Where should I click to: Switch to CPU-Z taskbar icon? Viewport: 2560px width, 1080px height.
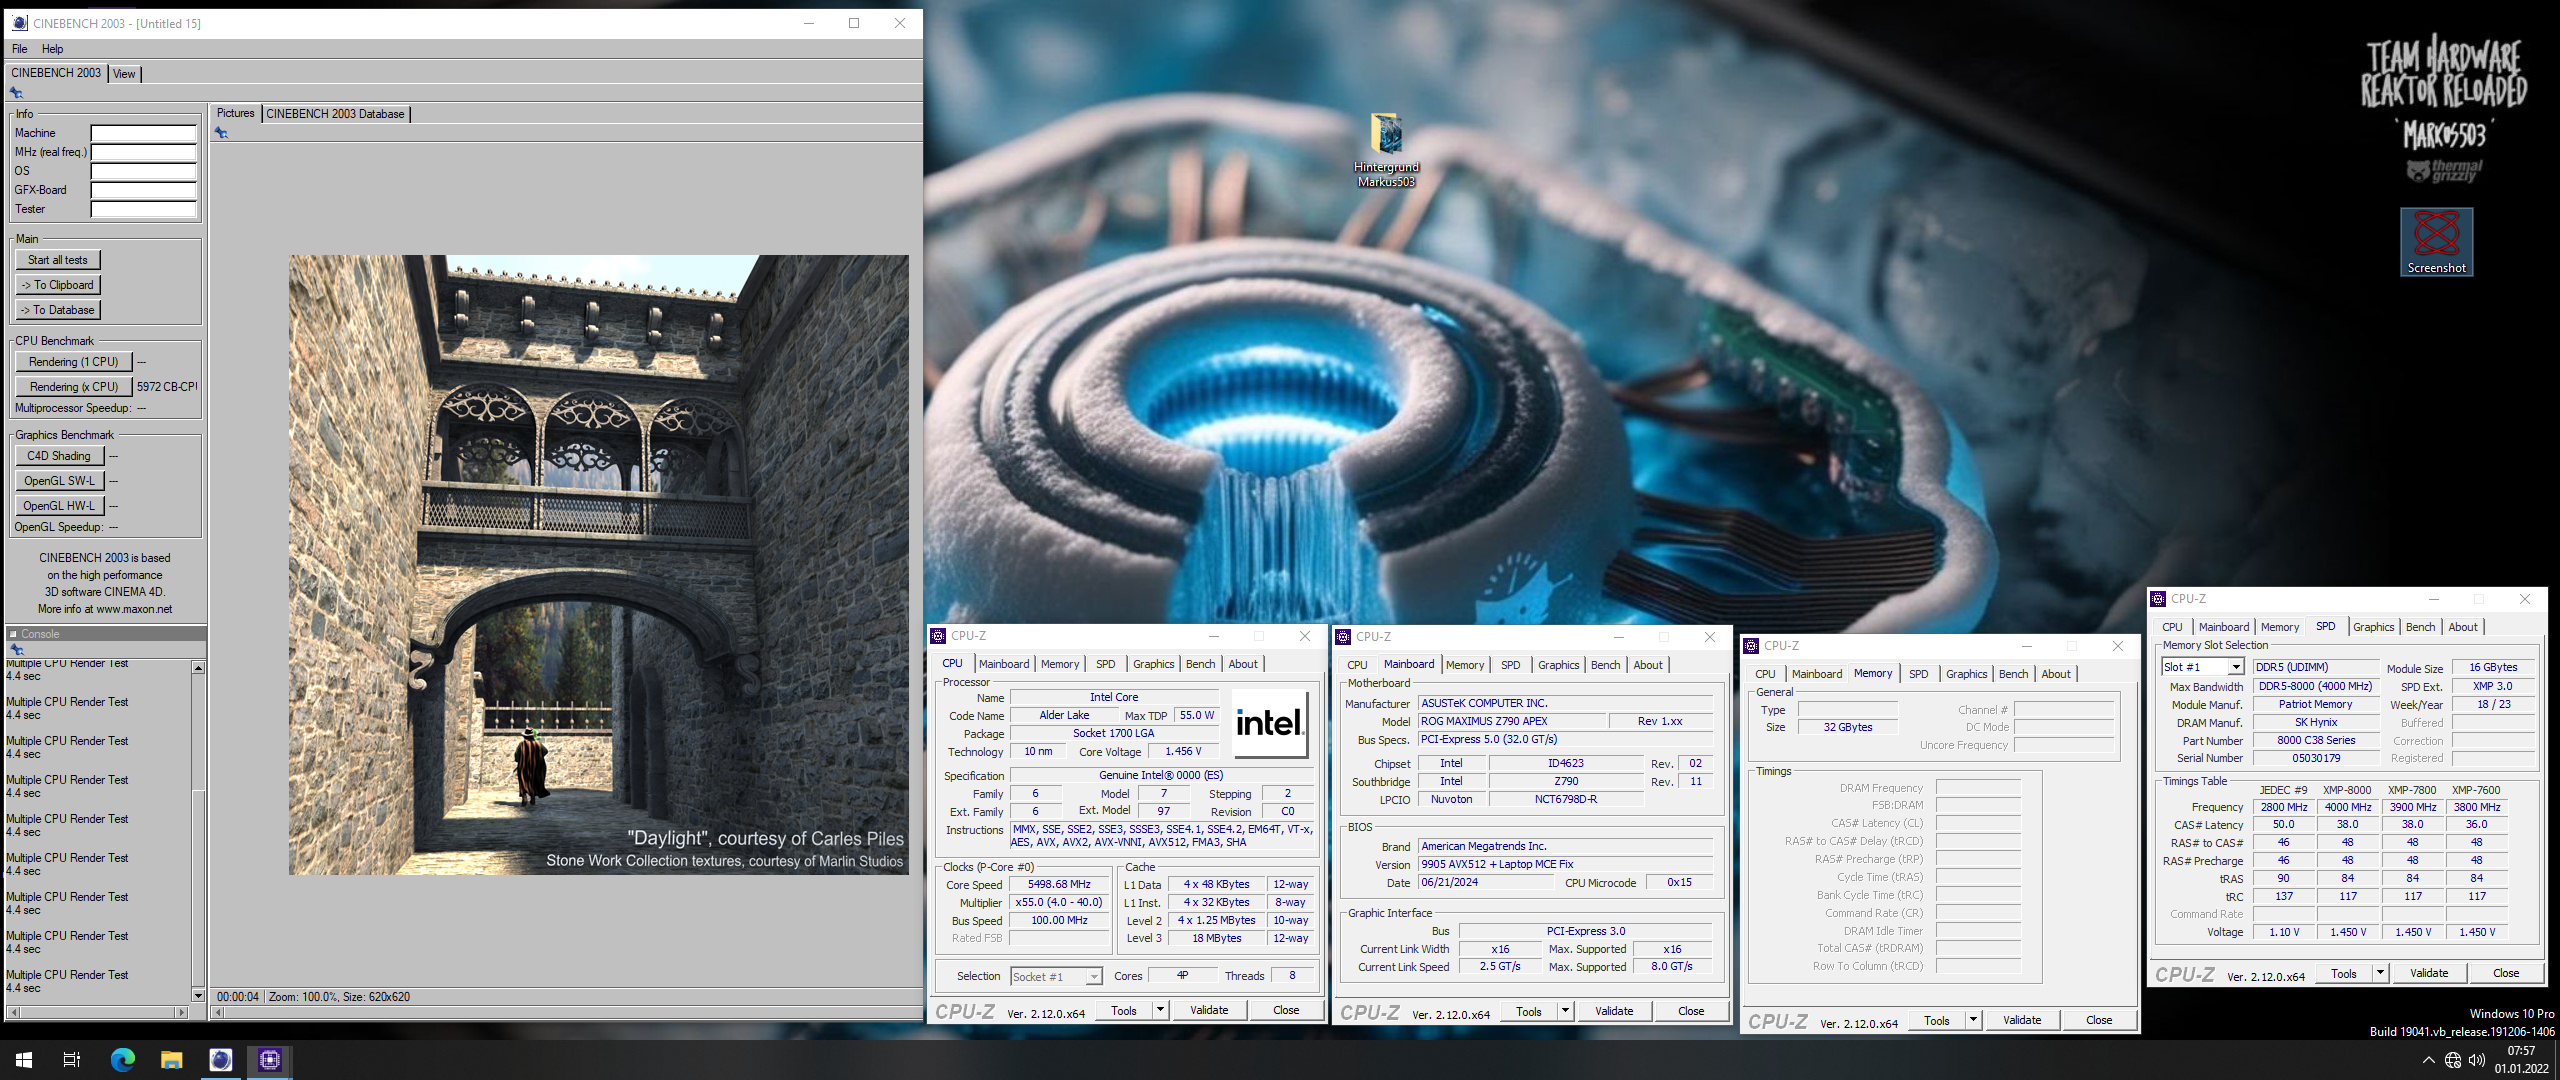(x=269, y=1060)
